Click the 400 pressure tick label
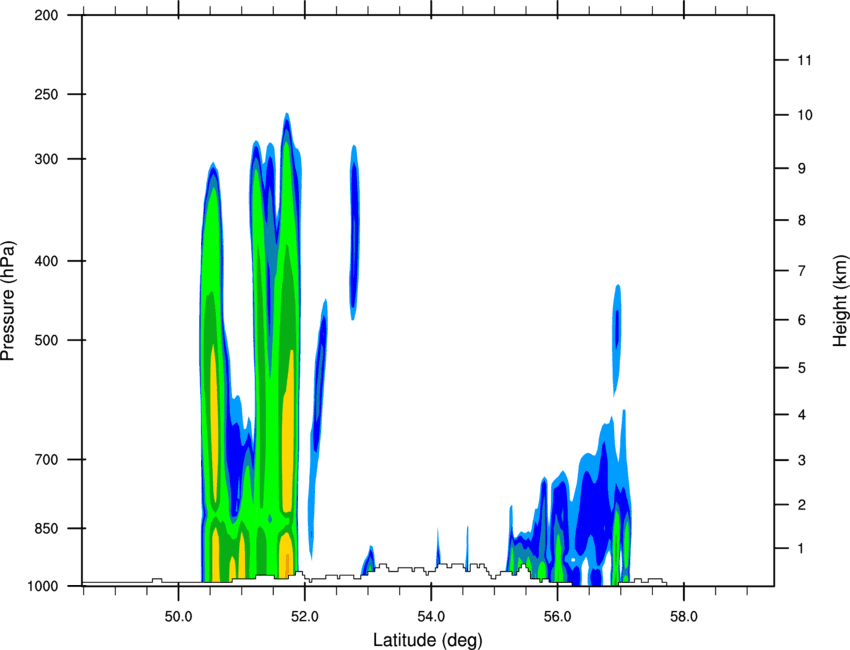Viewport: 850px width, 650px height. click(x=46, y=261)
